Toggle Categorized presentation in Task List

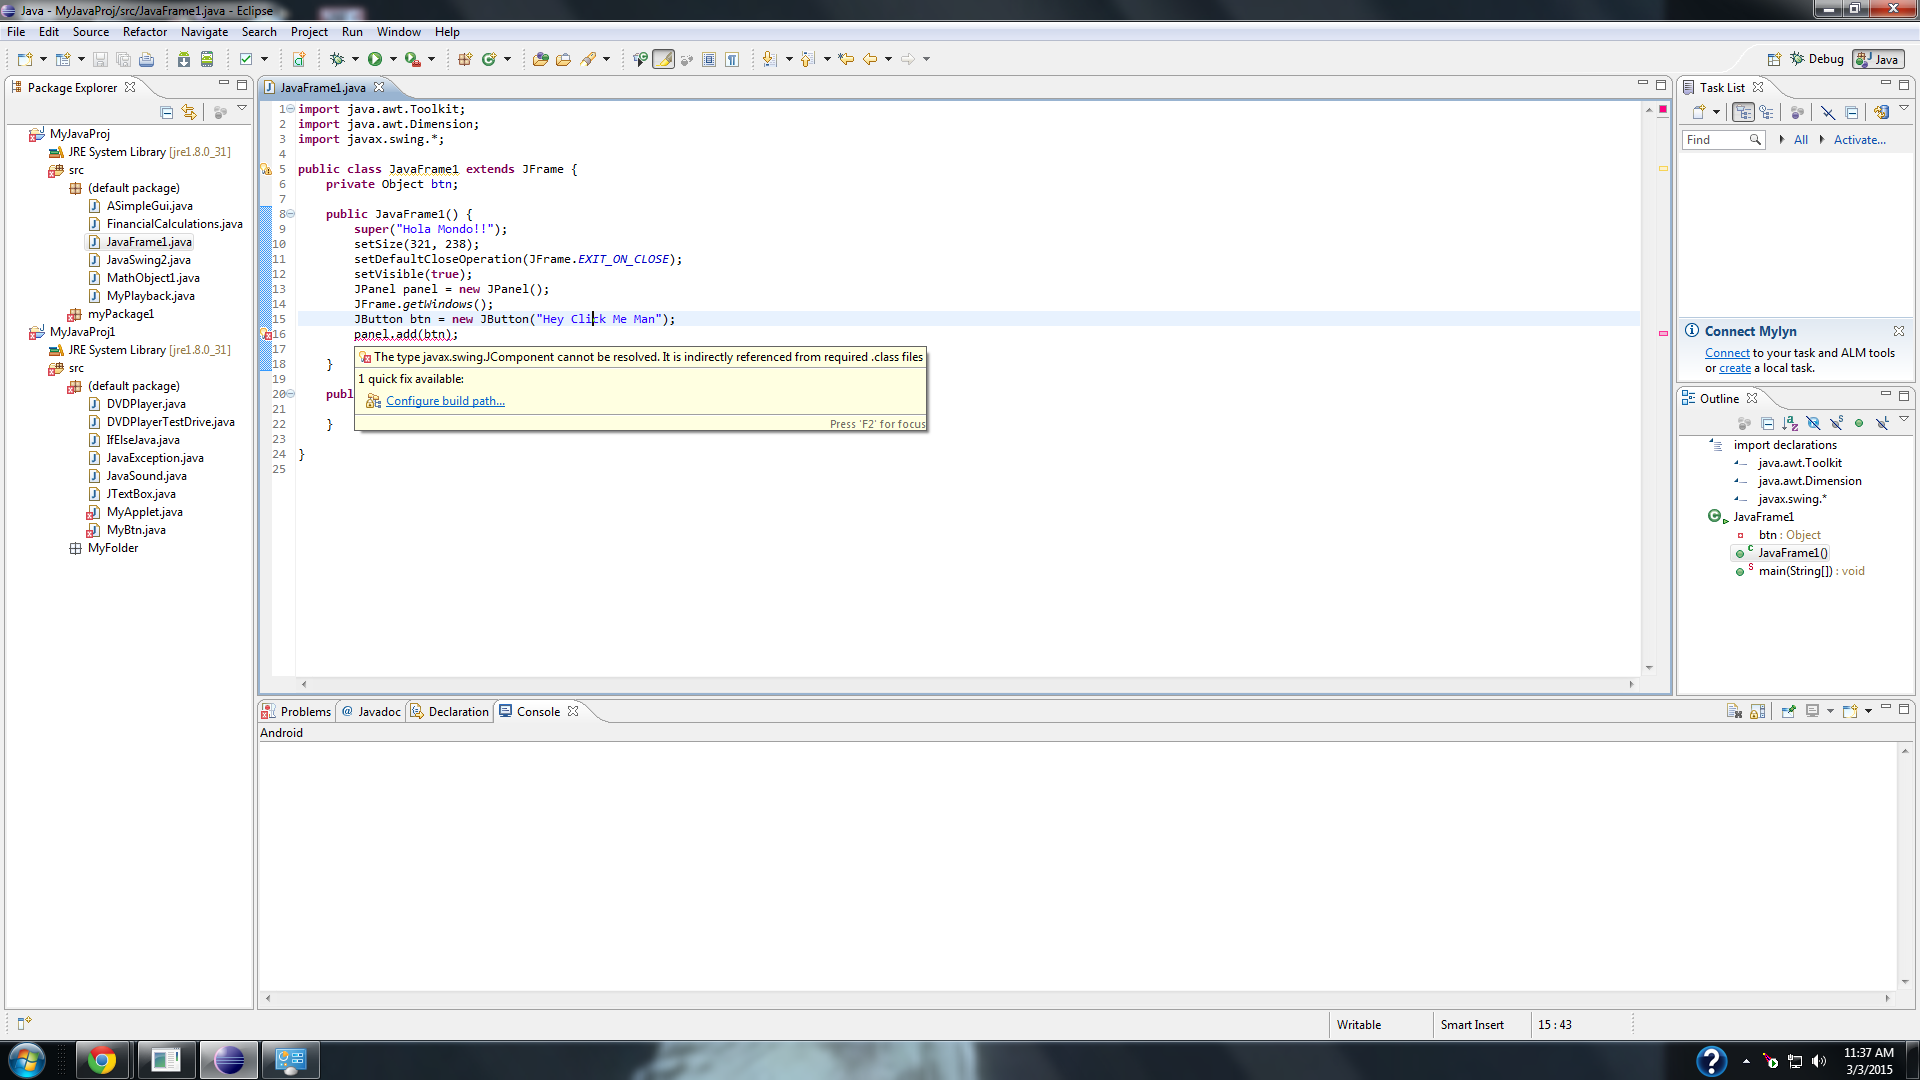pyautogui.click(x=1744, y=113)
